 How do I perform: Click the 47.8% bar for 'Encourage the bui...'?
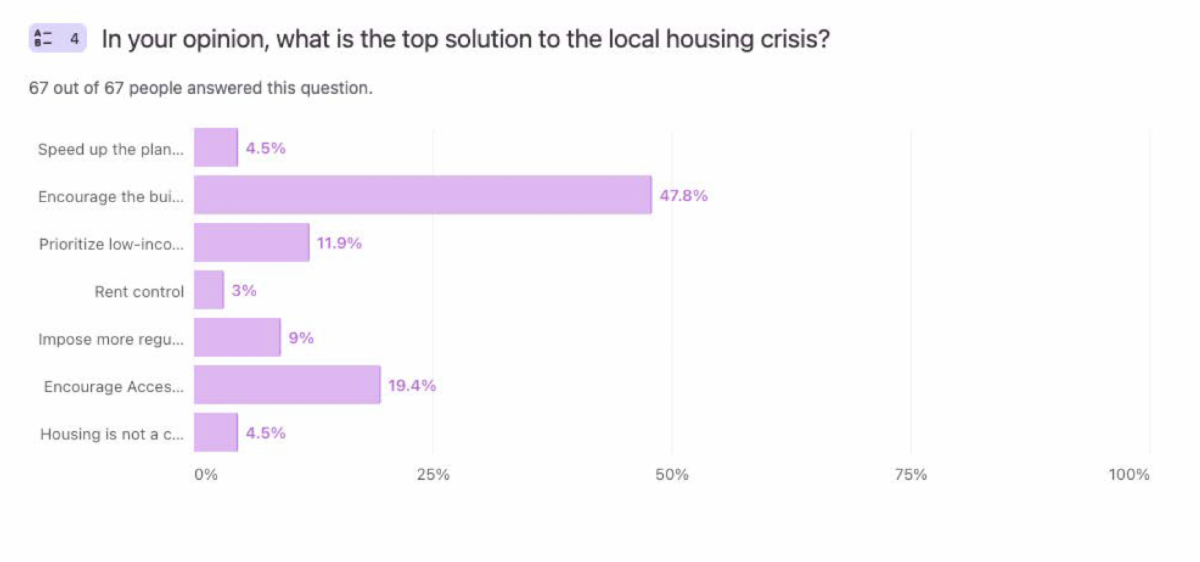tap(422, 195)
